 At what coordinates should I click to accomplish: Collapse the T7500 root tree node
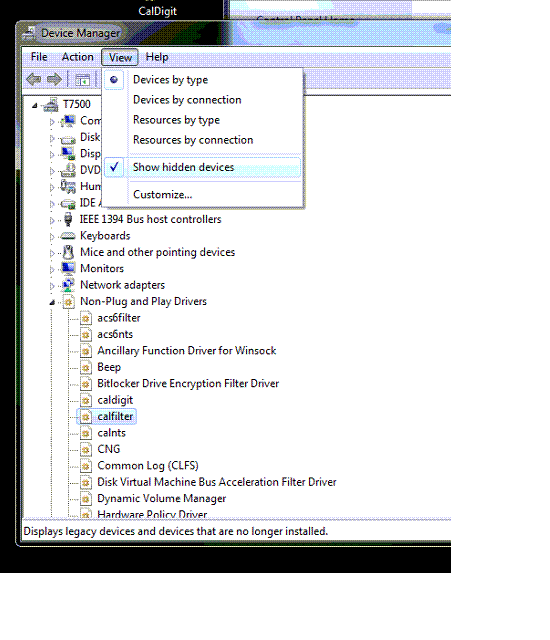pos(35,106)
